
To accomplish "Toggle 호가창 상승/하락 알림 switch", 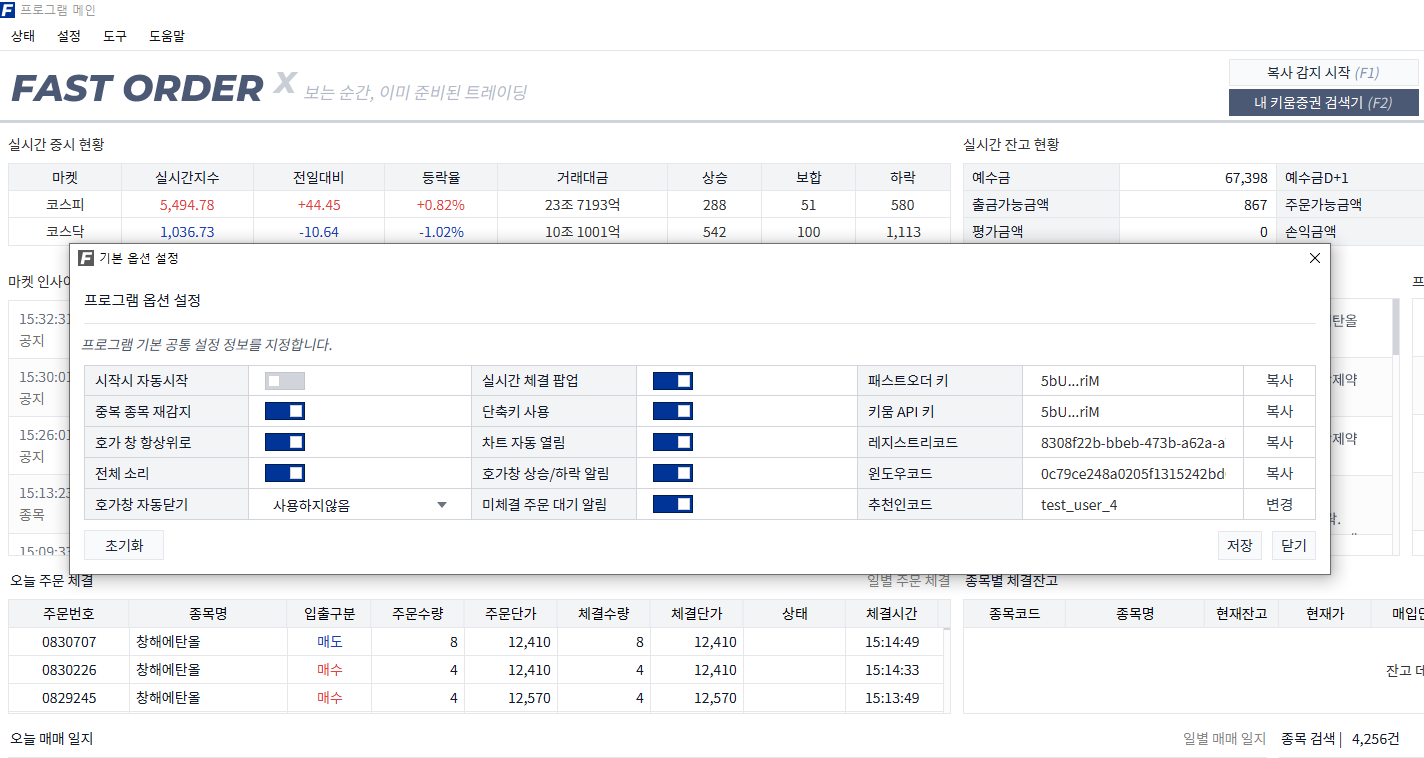I will 673,473.
